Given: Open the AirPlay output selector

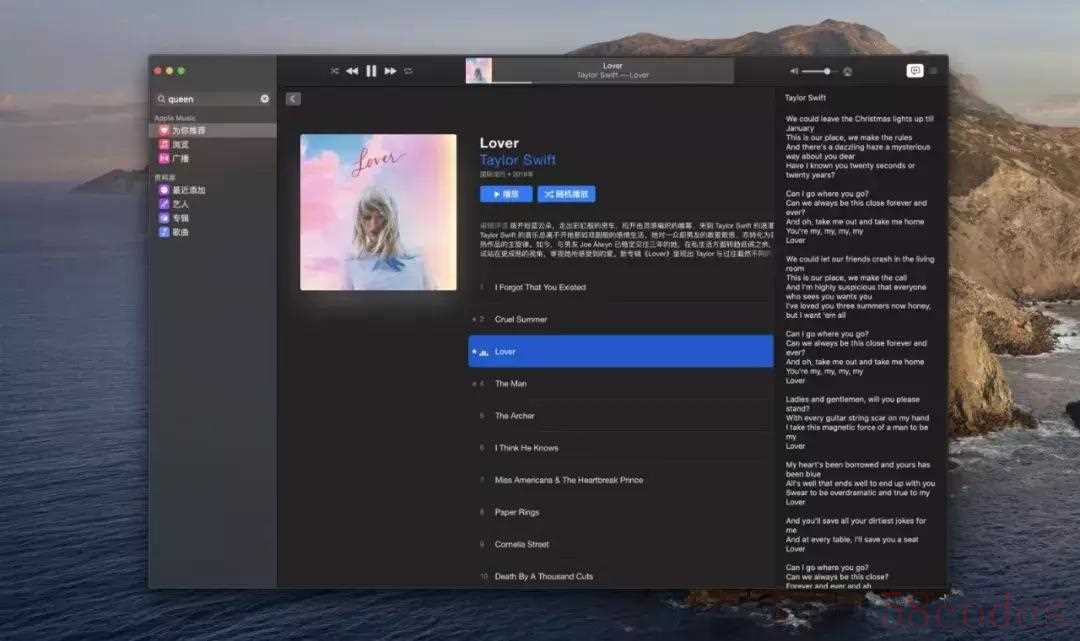Looking at the screenshot, I should pos(848,72).
